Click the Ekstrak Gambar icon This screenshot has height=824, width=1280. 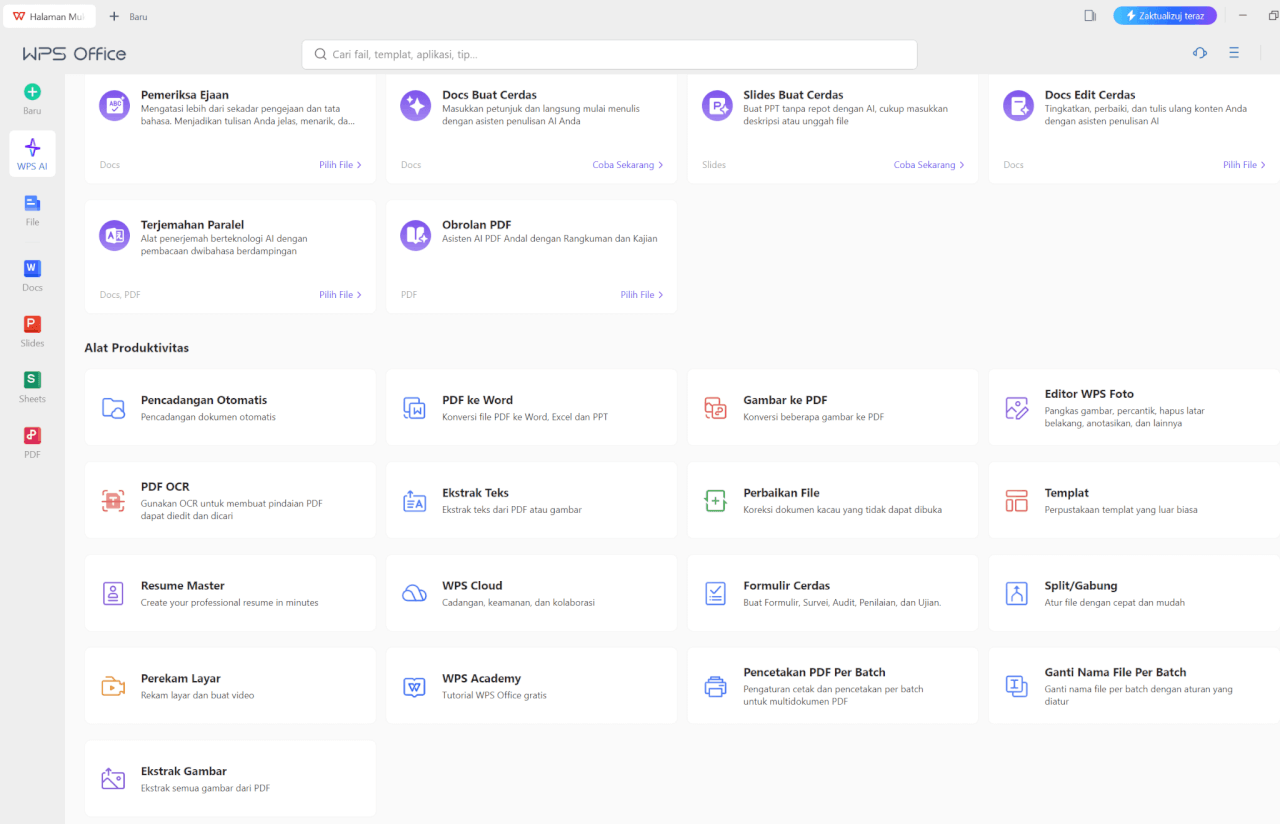click(x=114, y=779)
